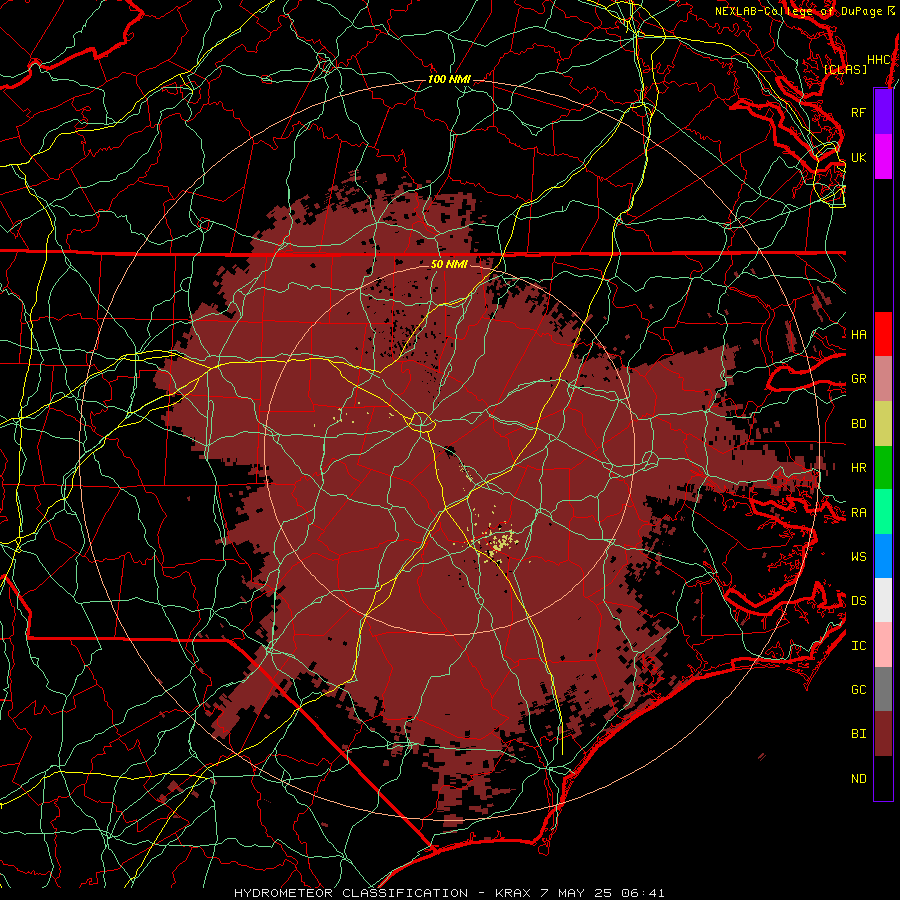Click the WS blue legend swatch
The image size is (900, 900).
pos(883,556)
